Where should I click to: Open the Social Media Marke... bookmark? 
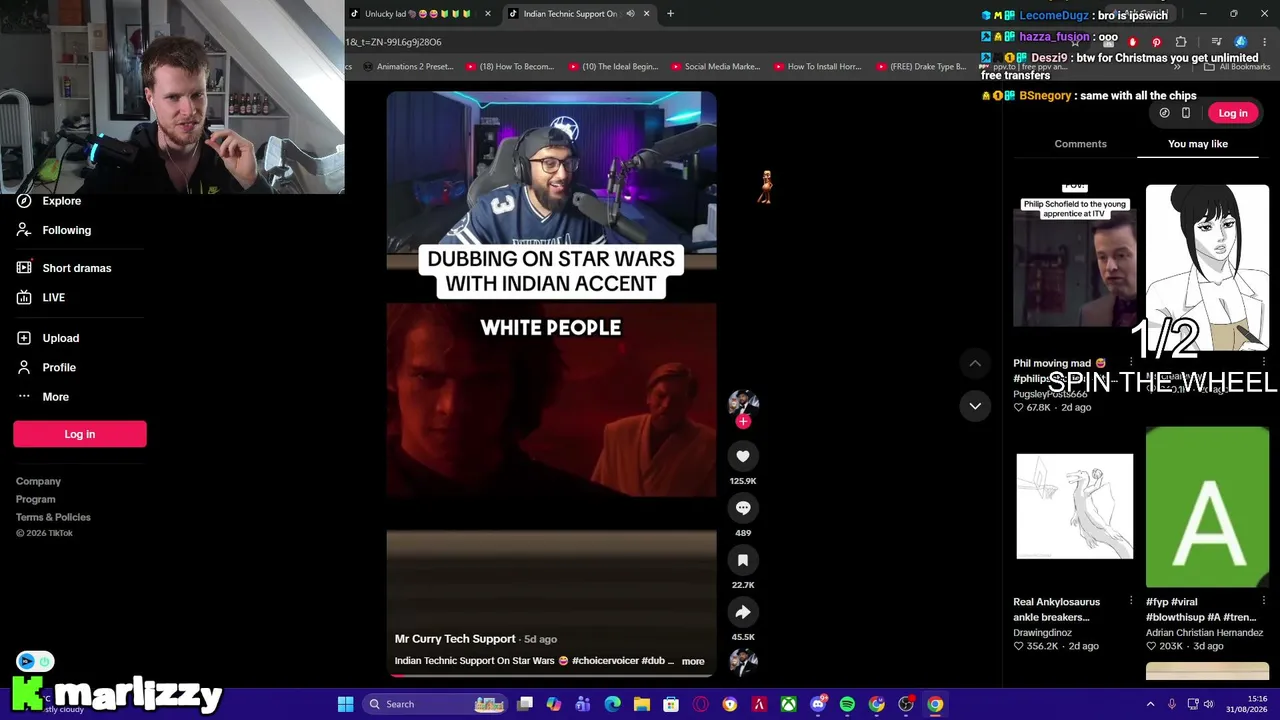pos(715,67)
